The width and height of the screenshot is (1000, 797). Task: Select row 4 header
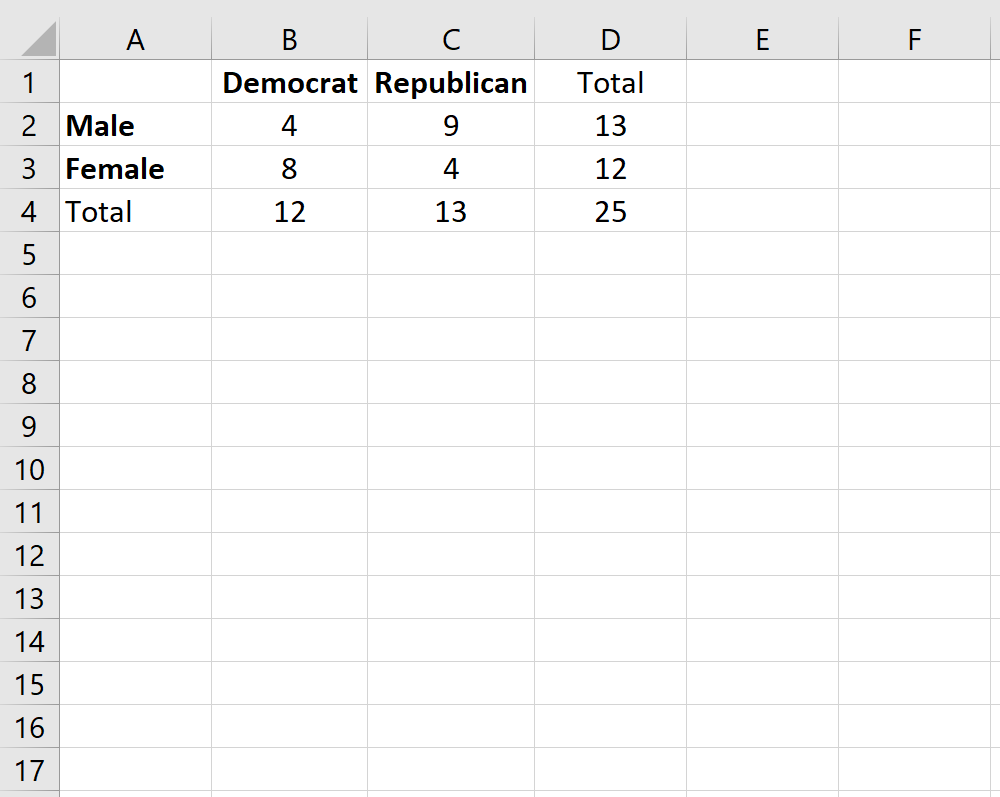point(30,211)
